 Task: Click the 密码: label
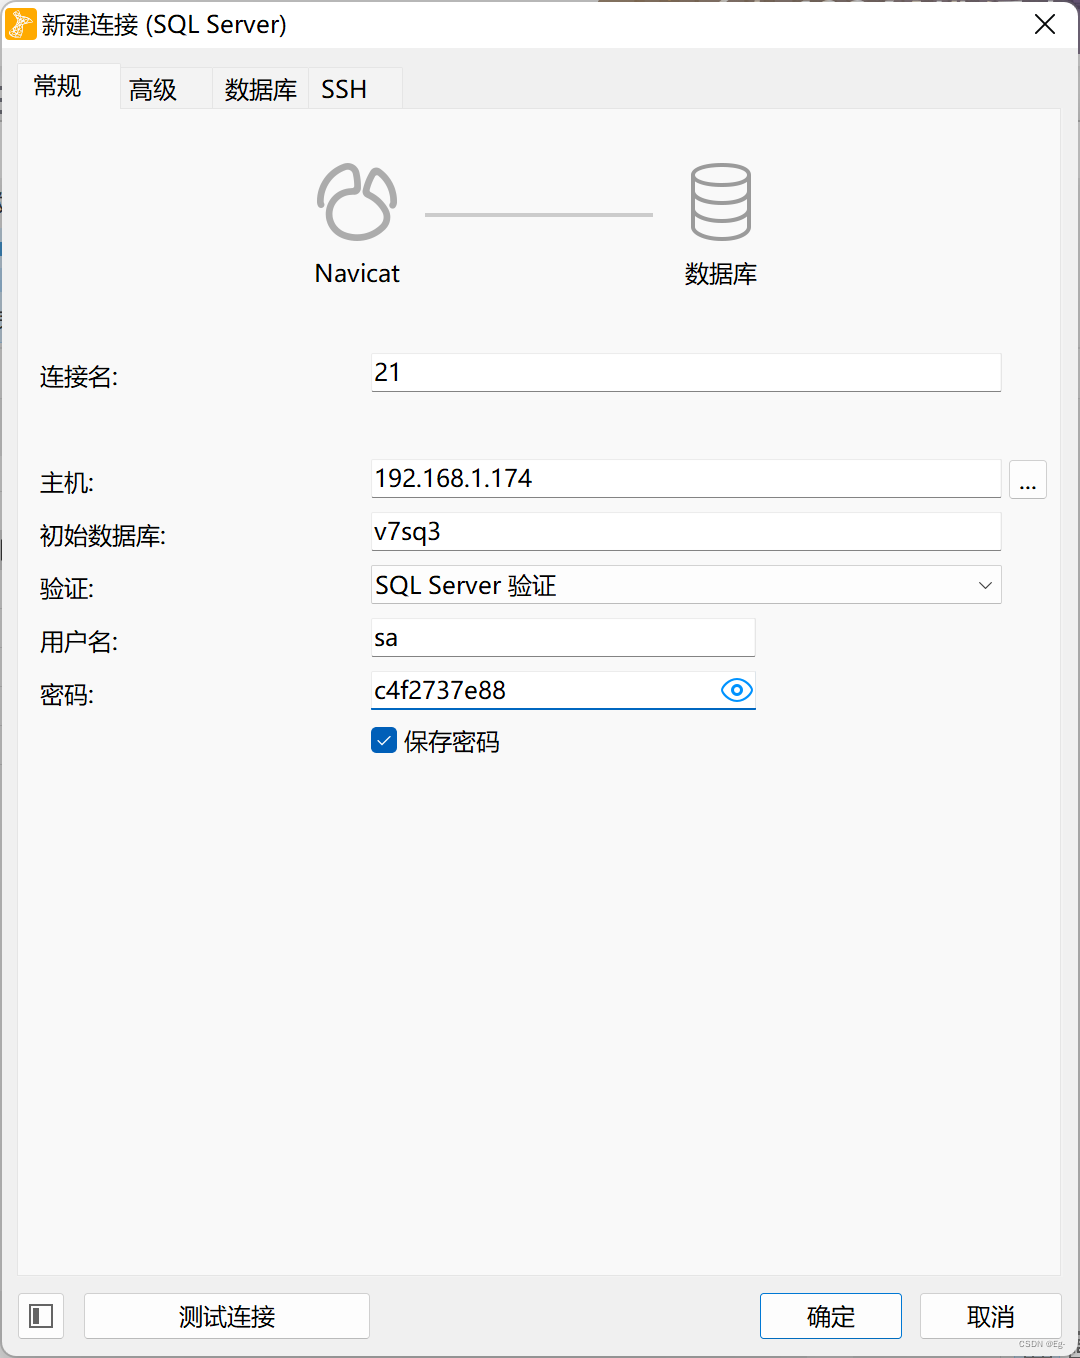tap(67, 695)
